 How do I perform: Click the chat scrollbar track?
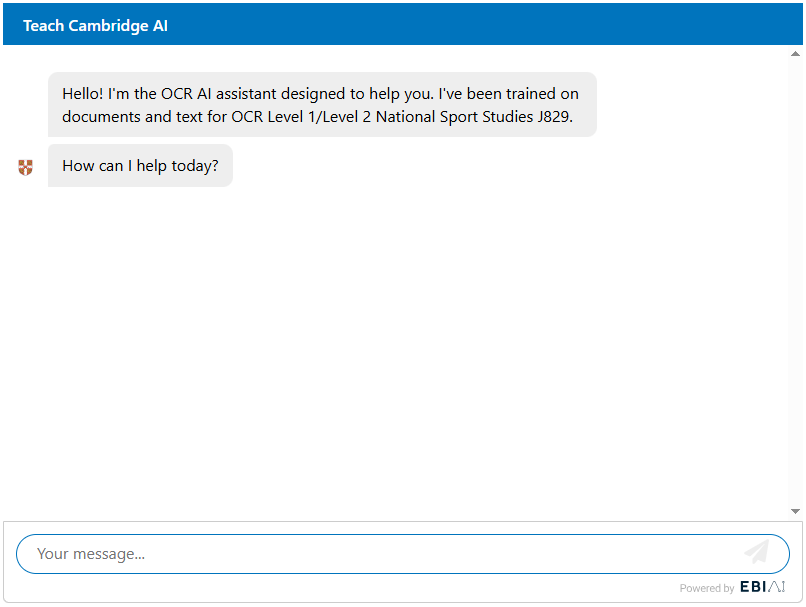tap(795, 280)
